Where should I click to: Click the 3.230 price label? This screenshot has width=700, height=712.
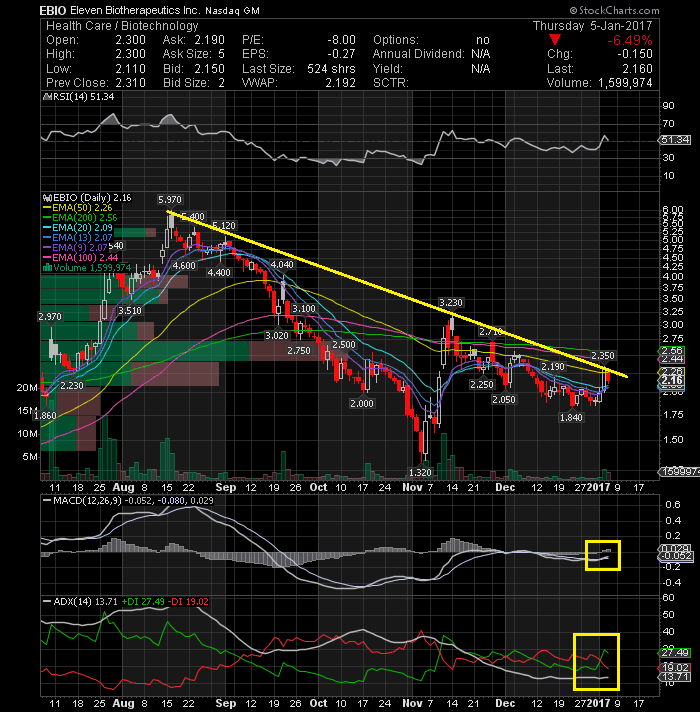pos(451,303)
